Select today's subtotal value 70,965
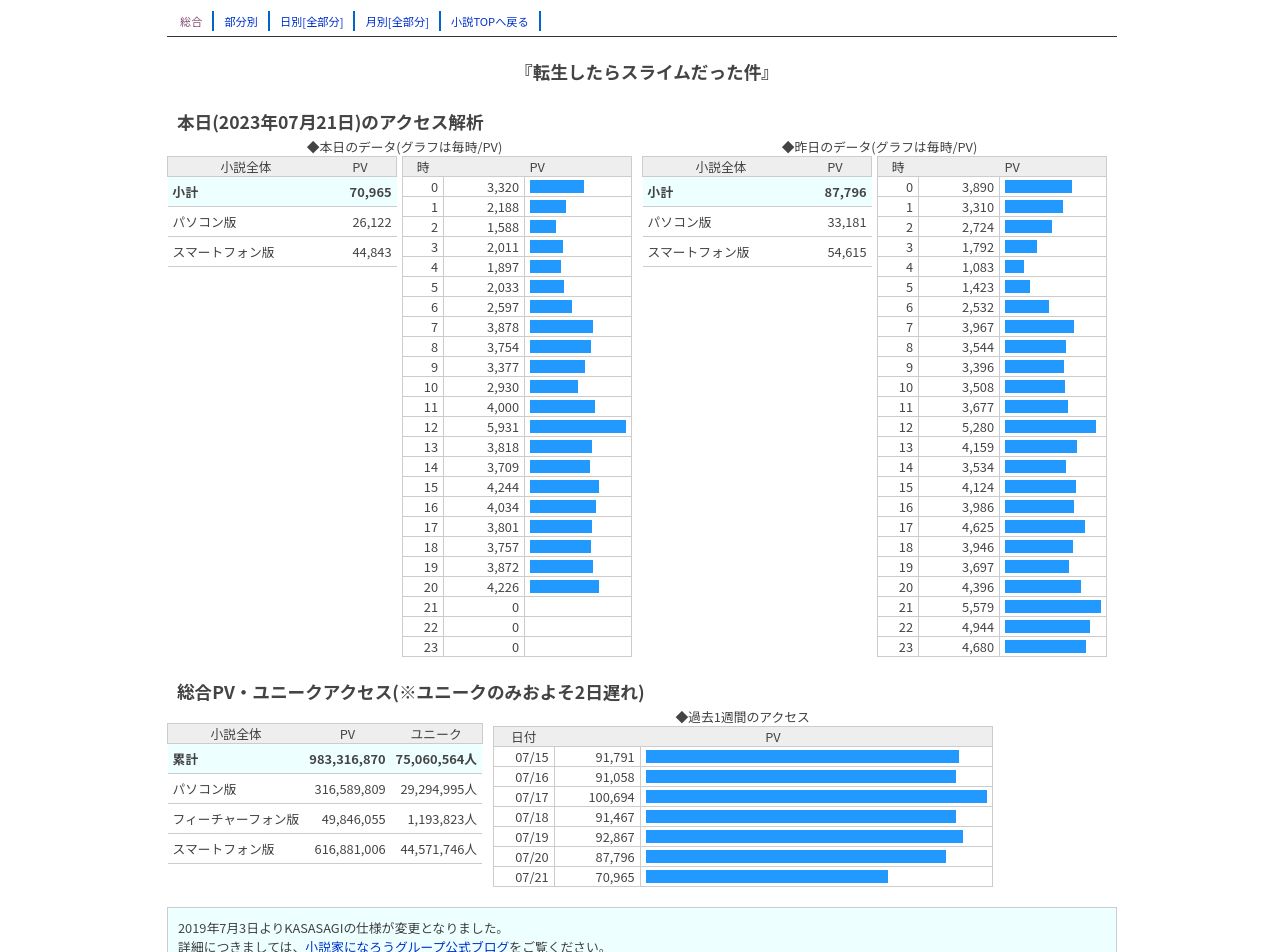The image size is (1284, 952). pyautogui.click(x=370, y=192)
